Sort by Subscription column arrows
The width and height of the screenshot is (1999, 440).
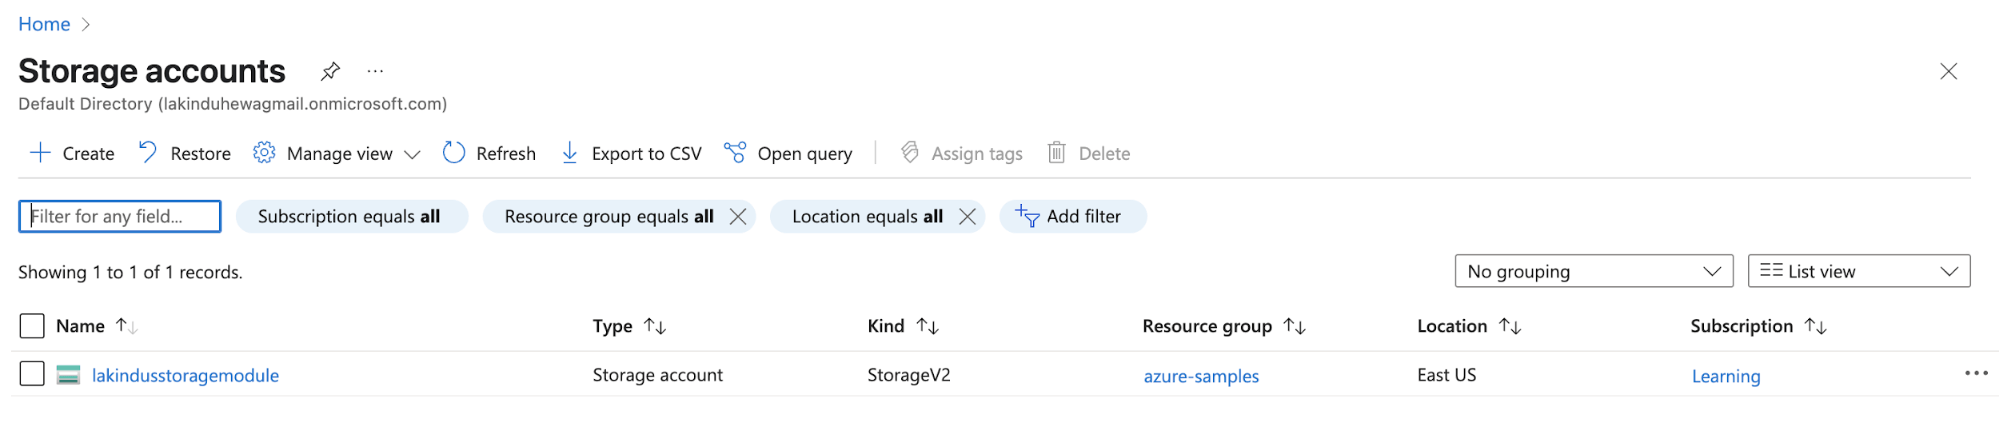pyautogui.click(x=1816, y=326)
